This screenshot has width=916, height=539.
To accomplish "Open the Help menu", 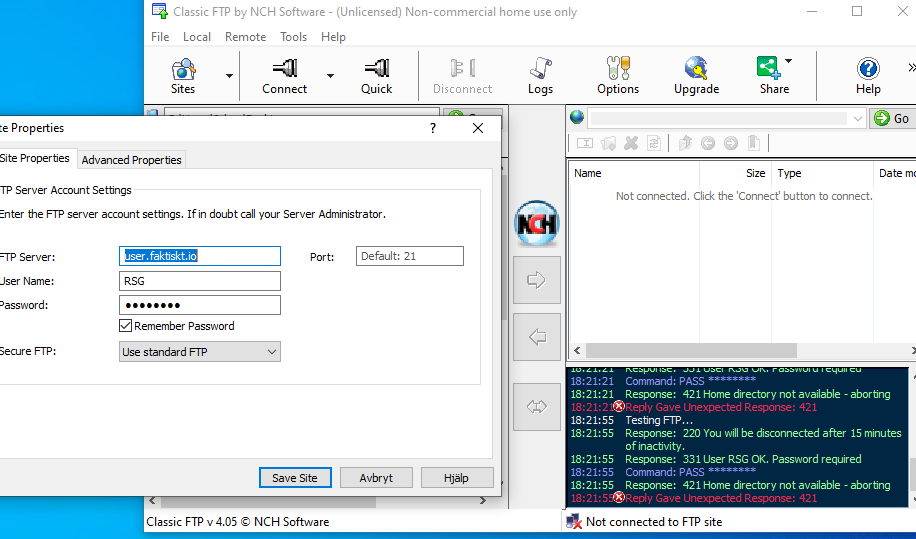I will pos(333,37).
